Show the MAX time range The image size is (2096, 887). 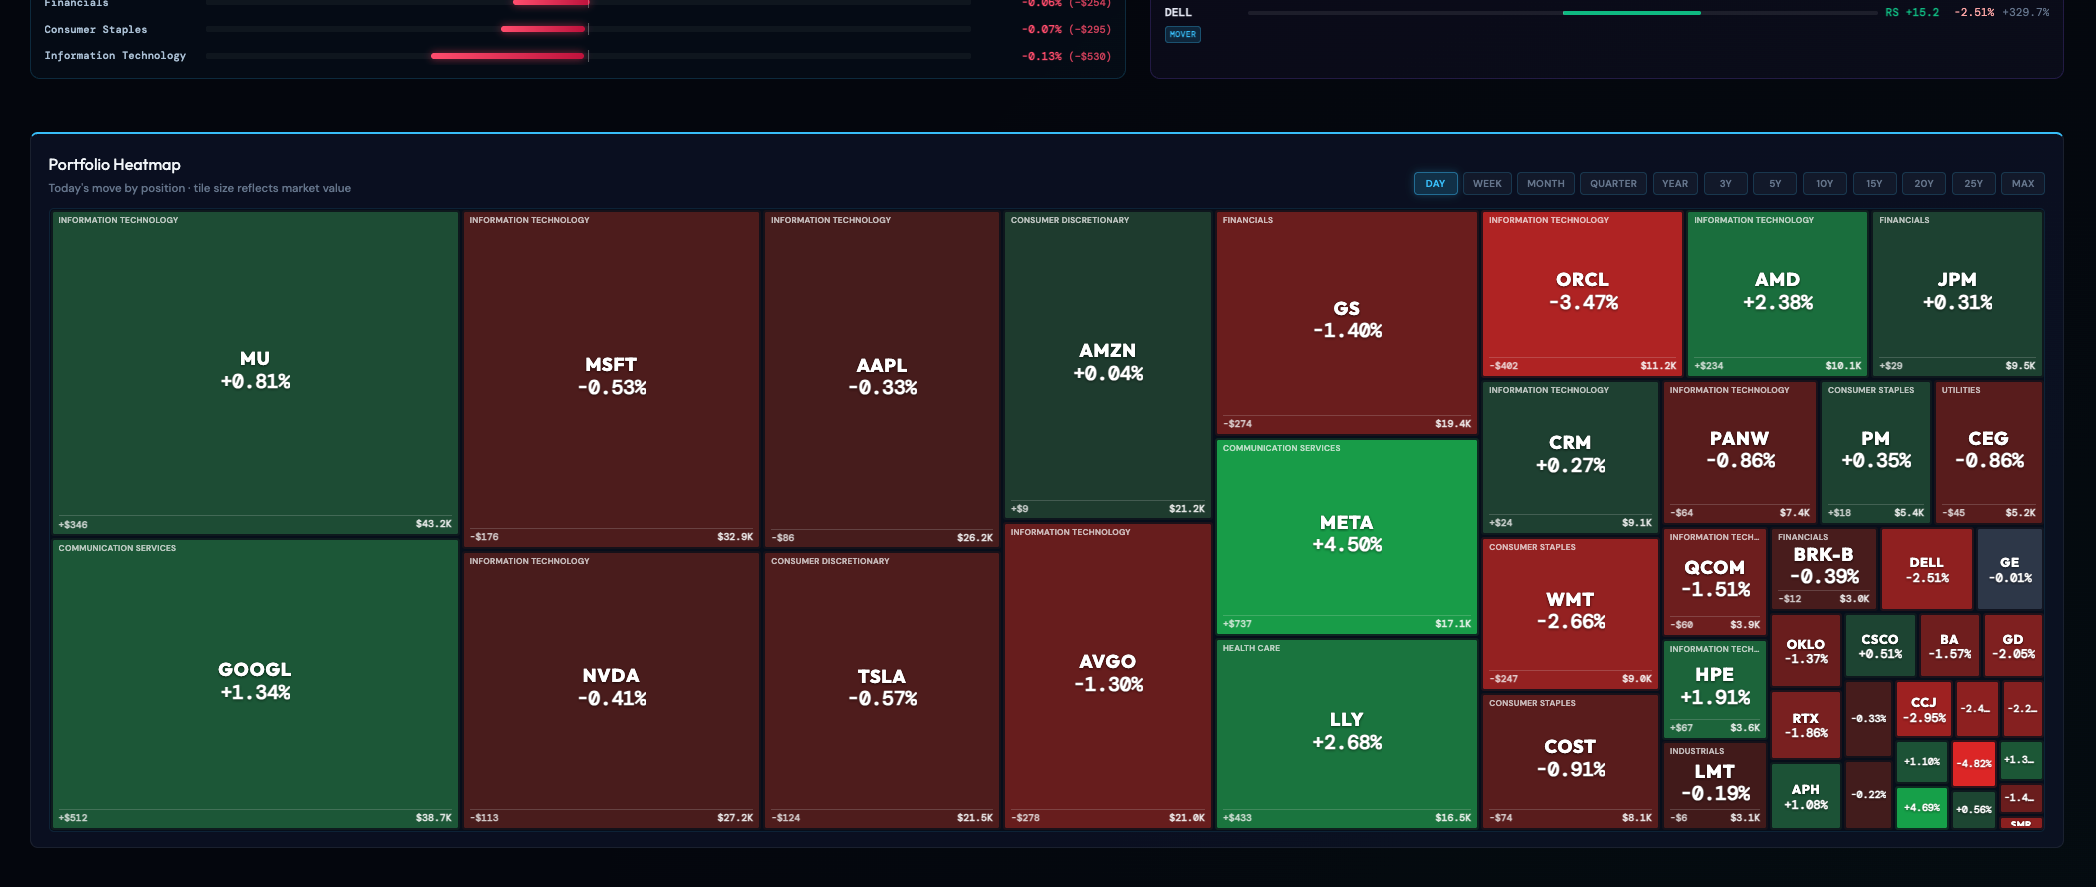(2023, 183)
